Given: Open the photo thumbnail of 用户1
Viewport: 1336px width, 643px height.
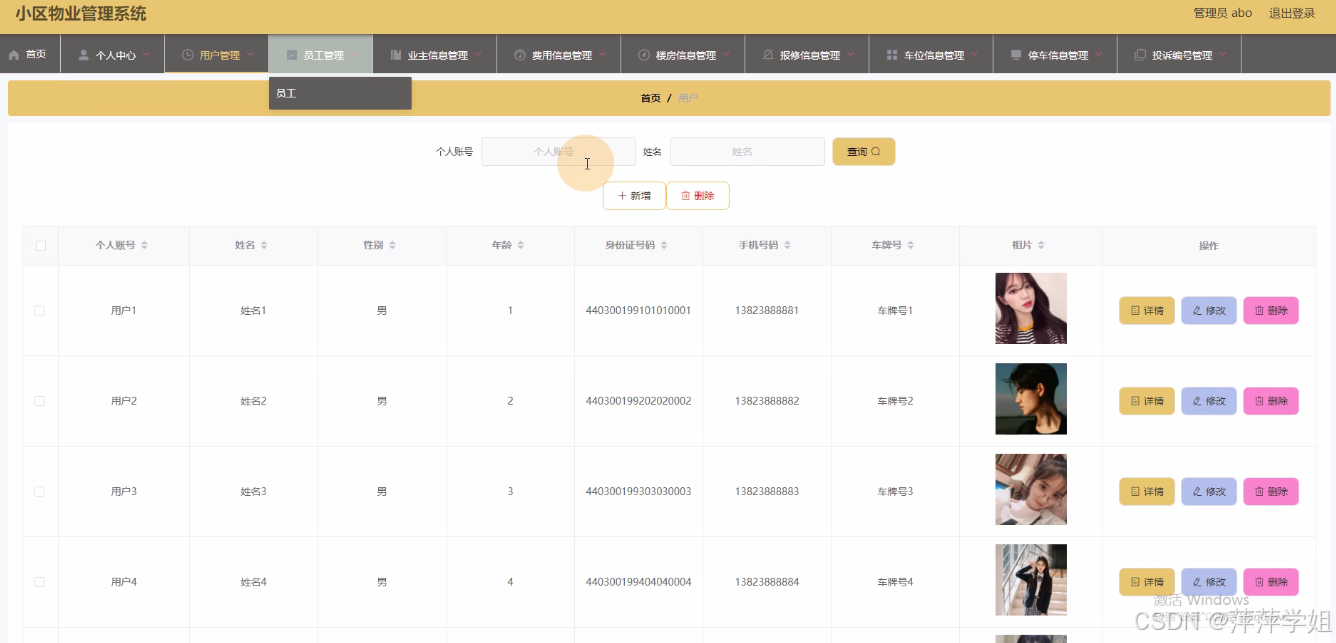Looking at the screenshot, I should (1031, 308).
